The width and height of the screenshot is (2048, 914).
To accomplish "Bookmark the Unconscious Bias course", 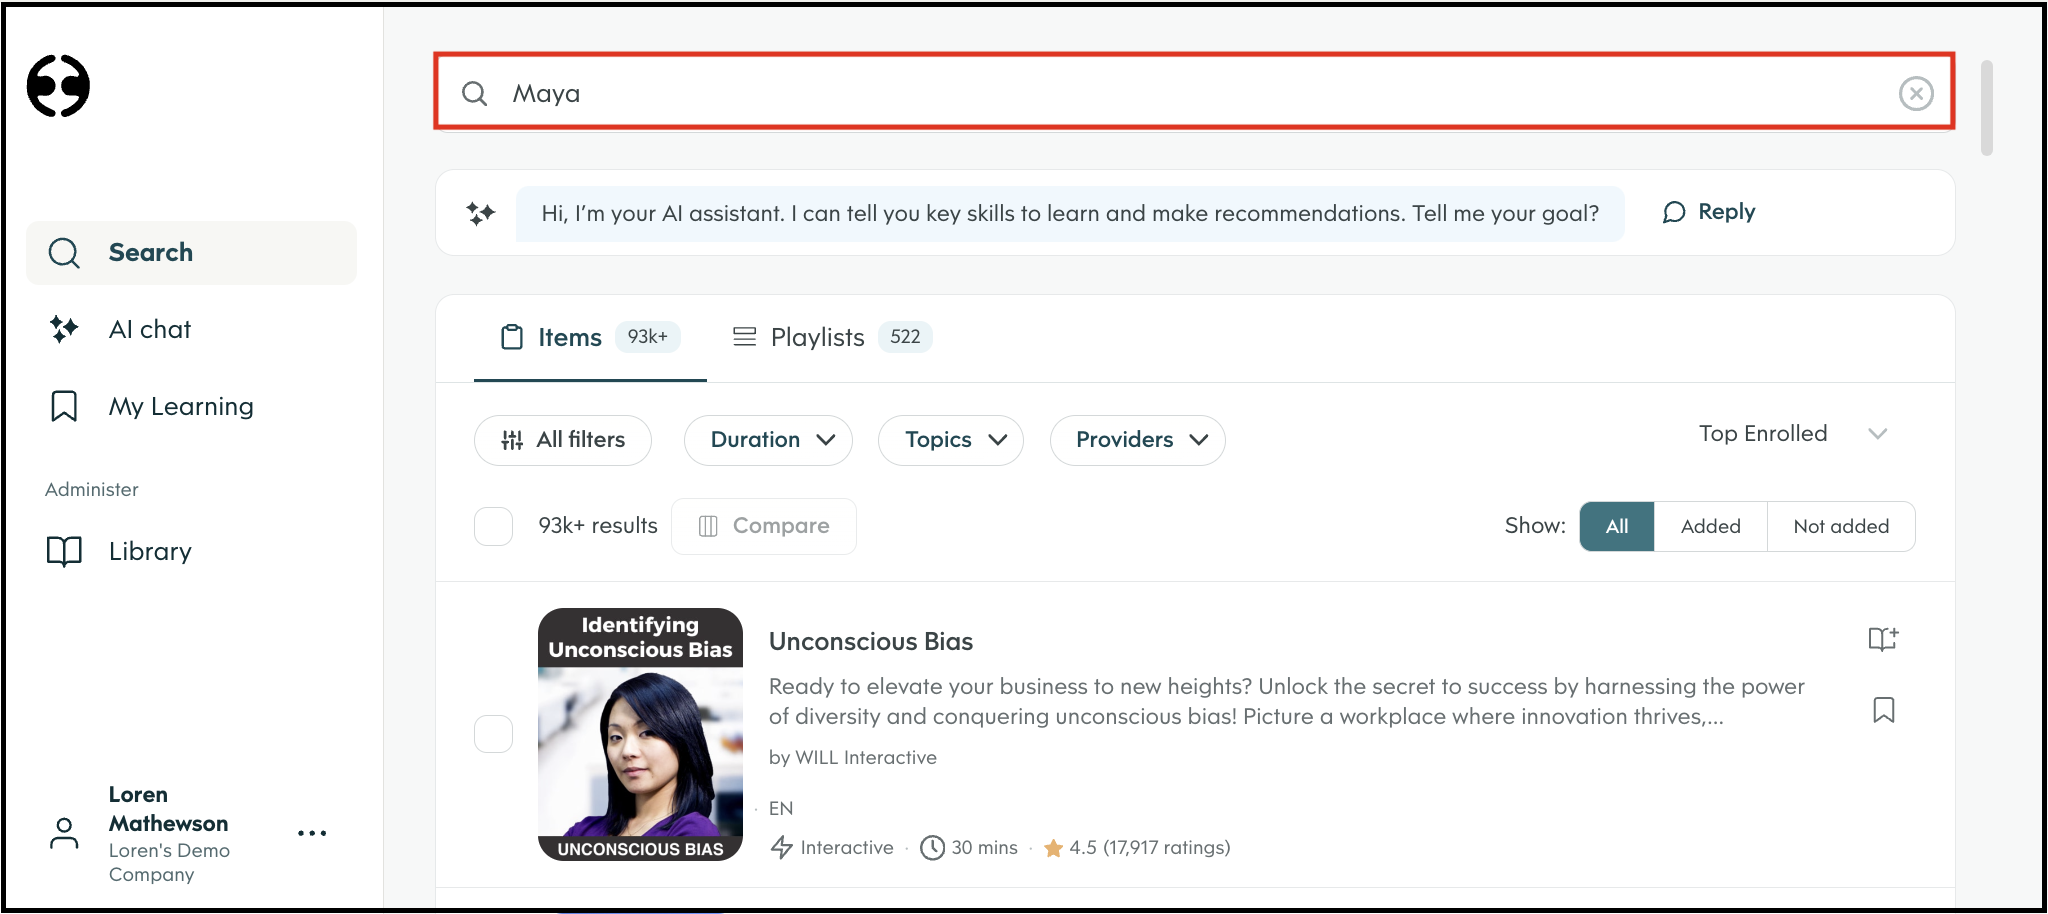I will (1883, 710).
